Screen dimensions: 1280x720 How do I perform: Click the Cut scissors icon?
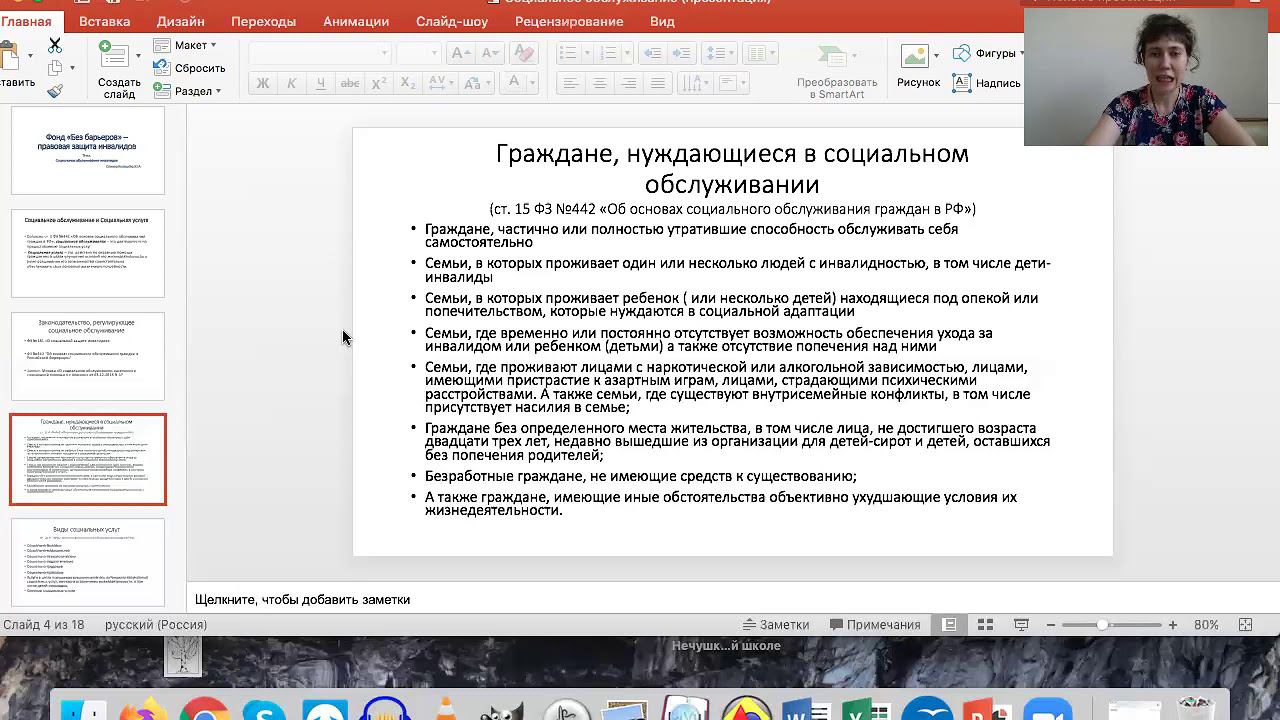[x=55, y=46]
